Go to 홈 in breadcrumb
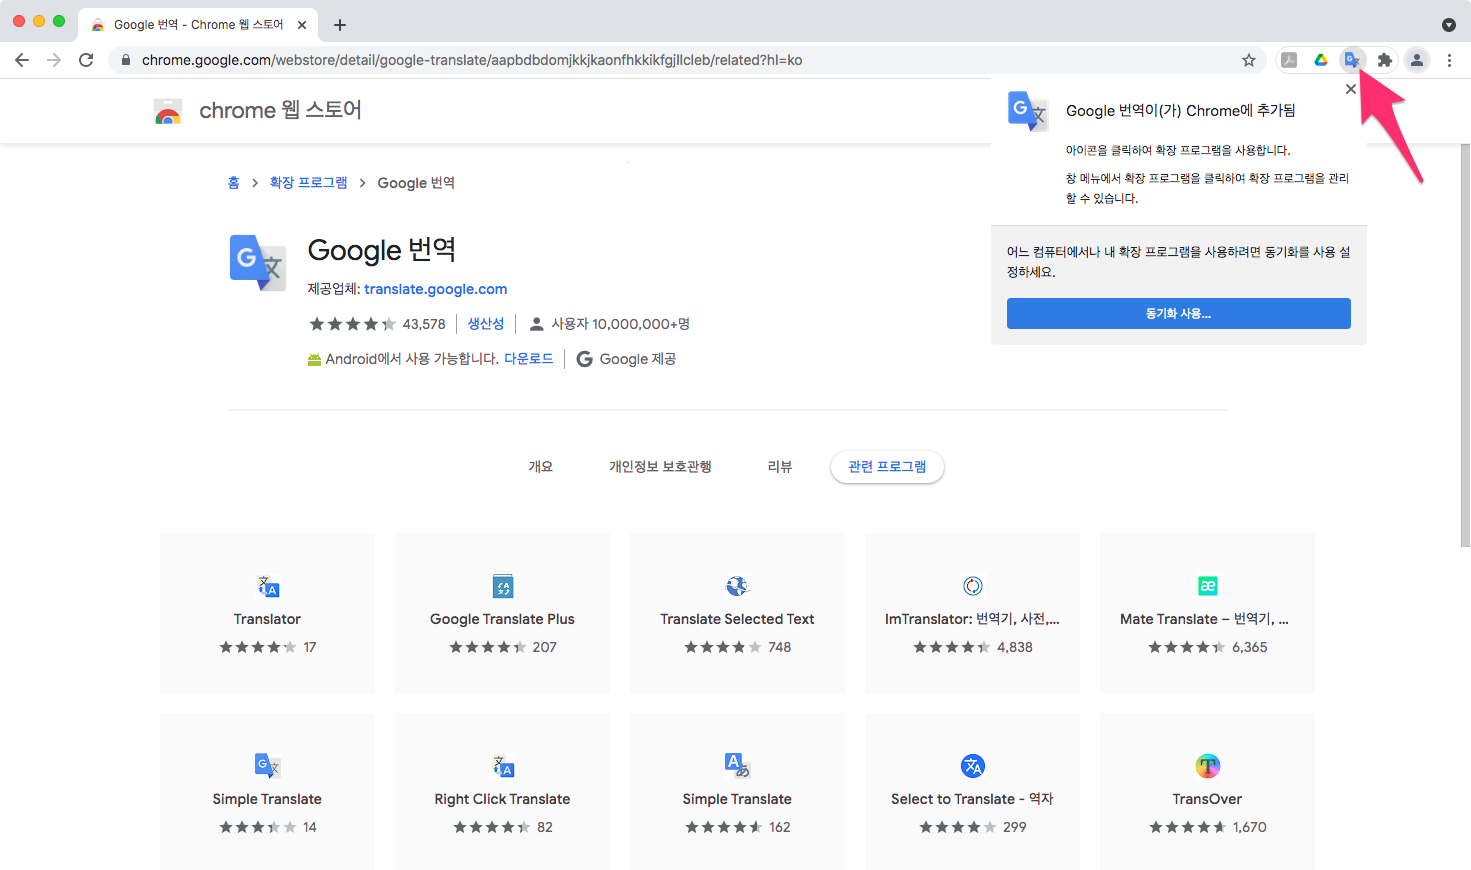 234,183
